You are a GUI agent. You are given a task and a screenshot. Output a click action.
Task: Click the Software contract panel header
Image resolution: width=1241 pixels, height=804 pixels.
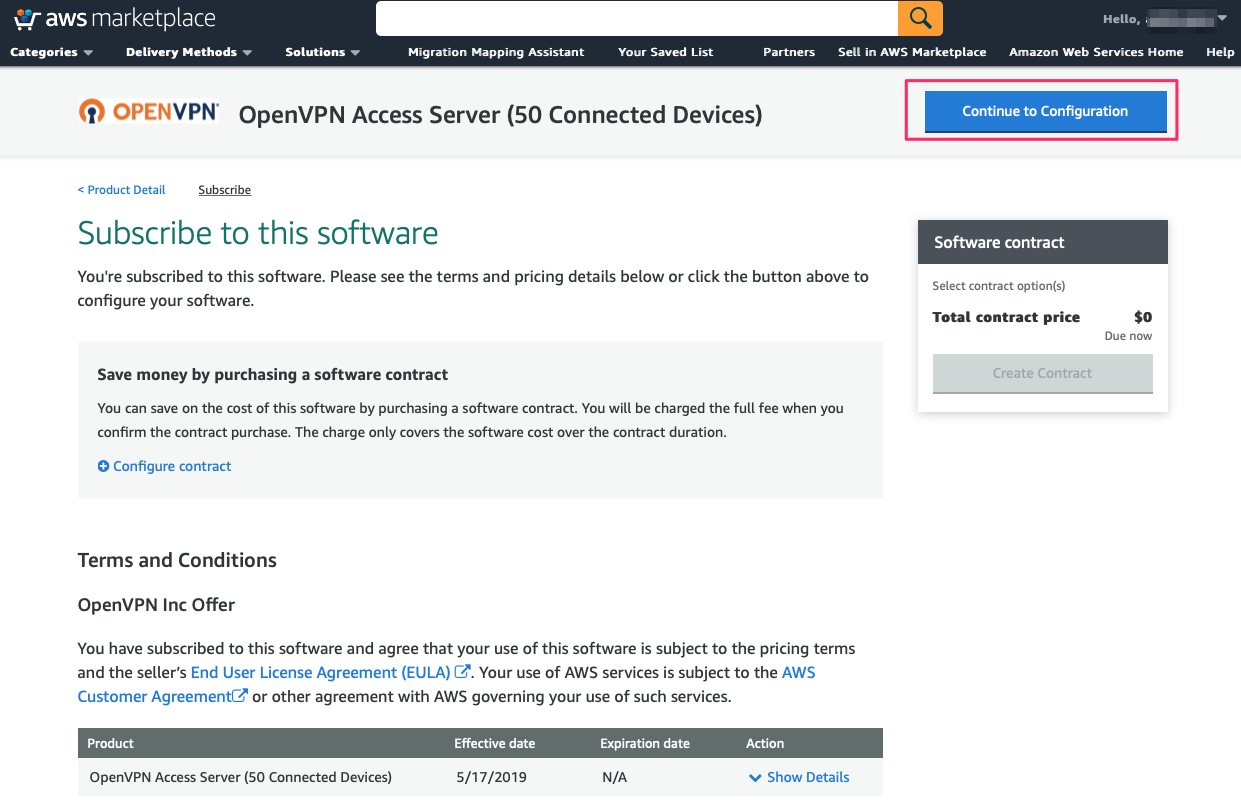(x=1042, y=242)
